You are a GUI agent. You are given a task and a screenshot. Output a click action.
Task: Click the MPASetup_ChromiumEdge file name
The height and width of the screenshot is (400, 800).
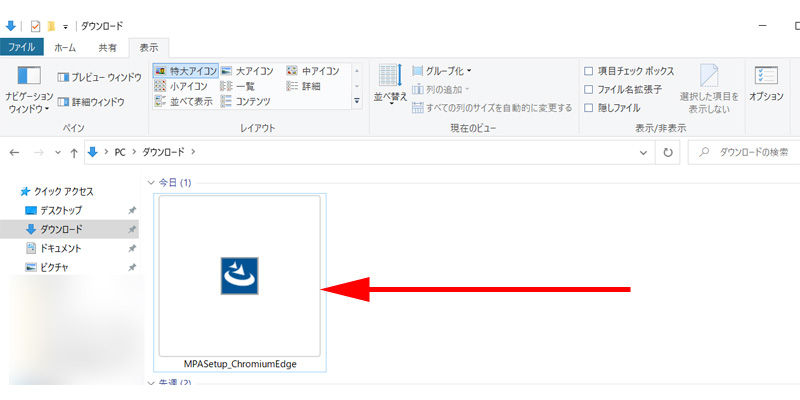click(240, 364)
